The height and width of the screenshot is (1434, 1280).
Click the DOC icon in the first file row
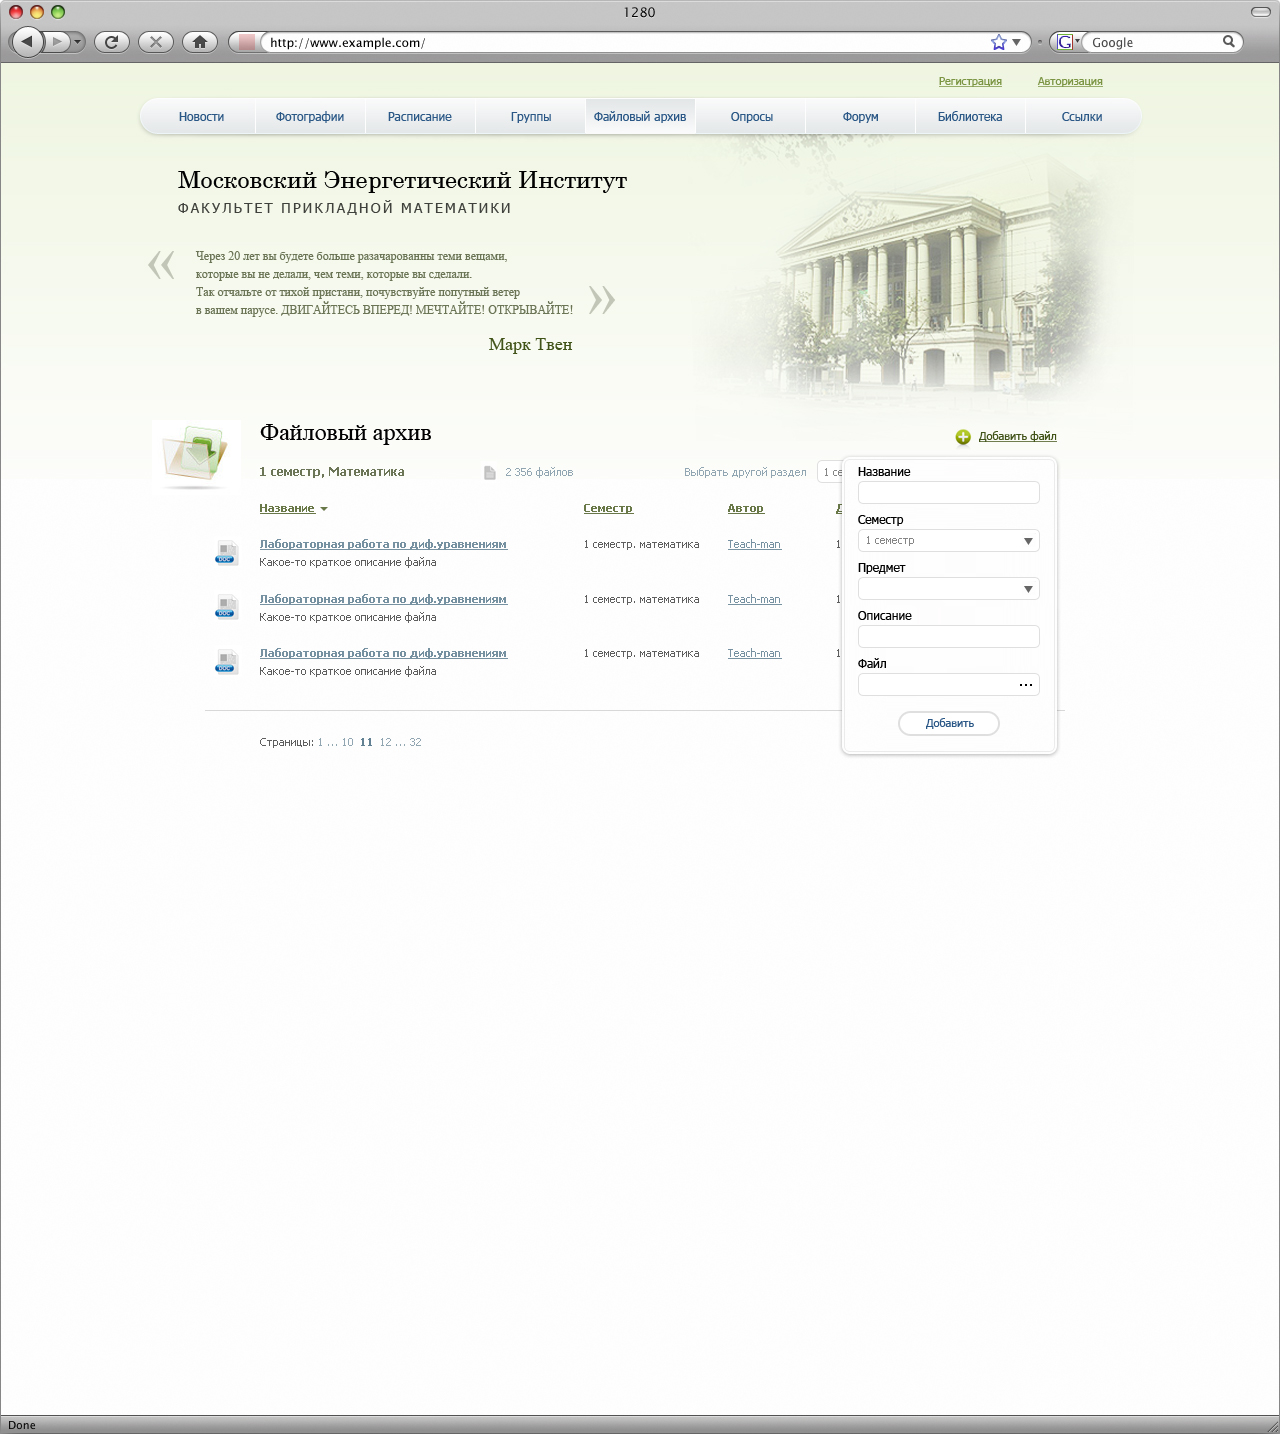pyautogui.click(x=227, y=552)
